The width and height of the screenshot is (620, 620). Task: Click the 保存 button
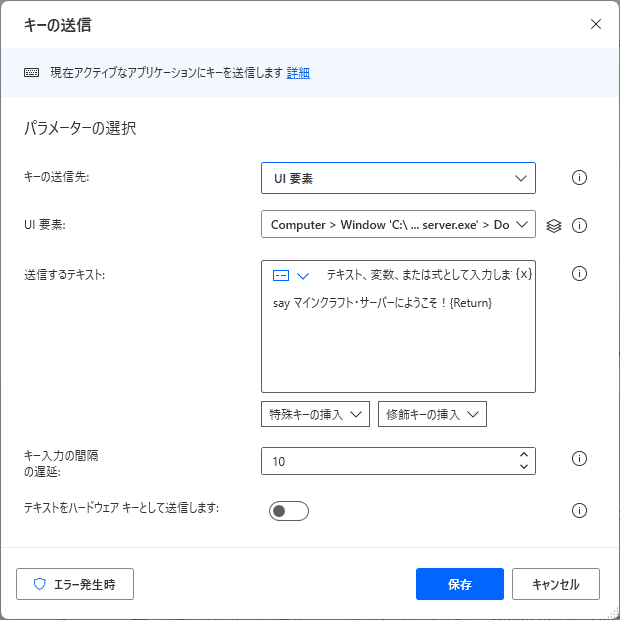[459, 584]
